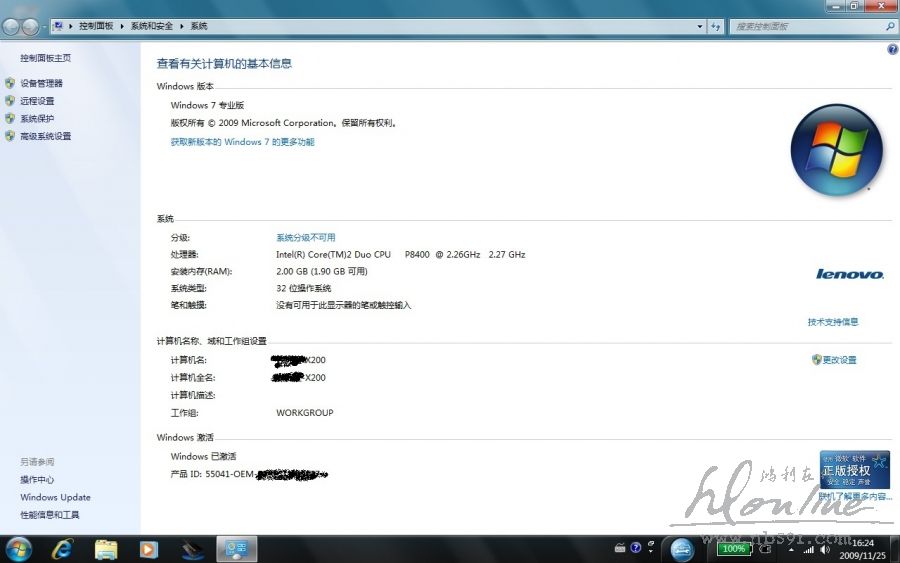
Task: Open 性能信息和工具 link
Action: click(x=50, y=515)
